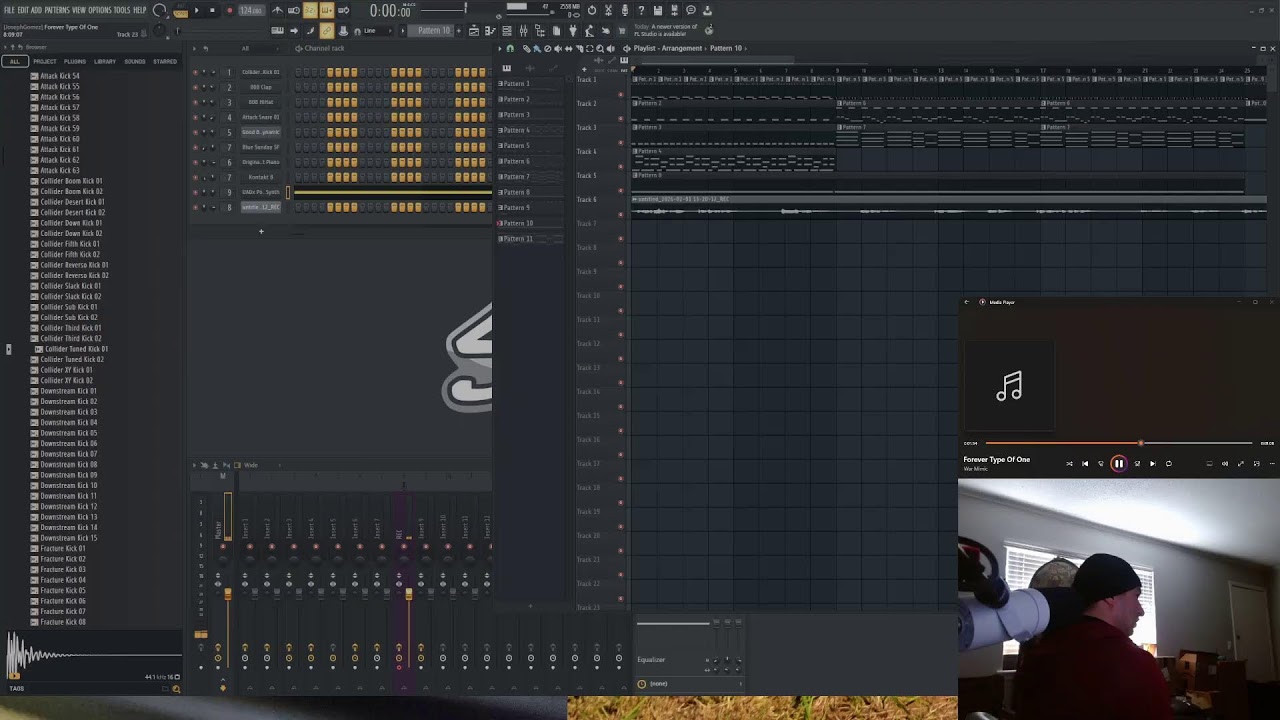Select the magnet snap icon in playlist
The width and height of the screenshot is (1280, 720).
pos(510,48)
